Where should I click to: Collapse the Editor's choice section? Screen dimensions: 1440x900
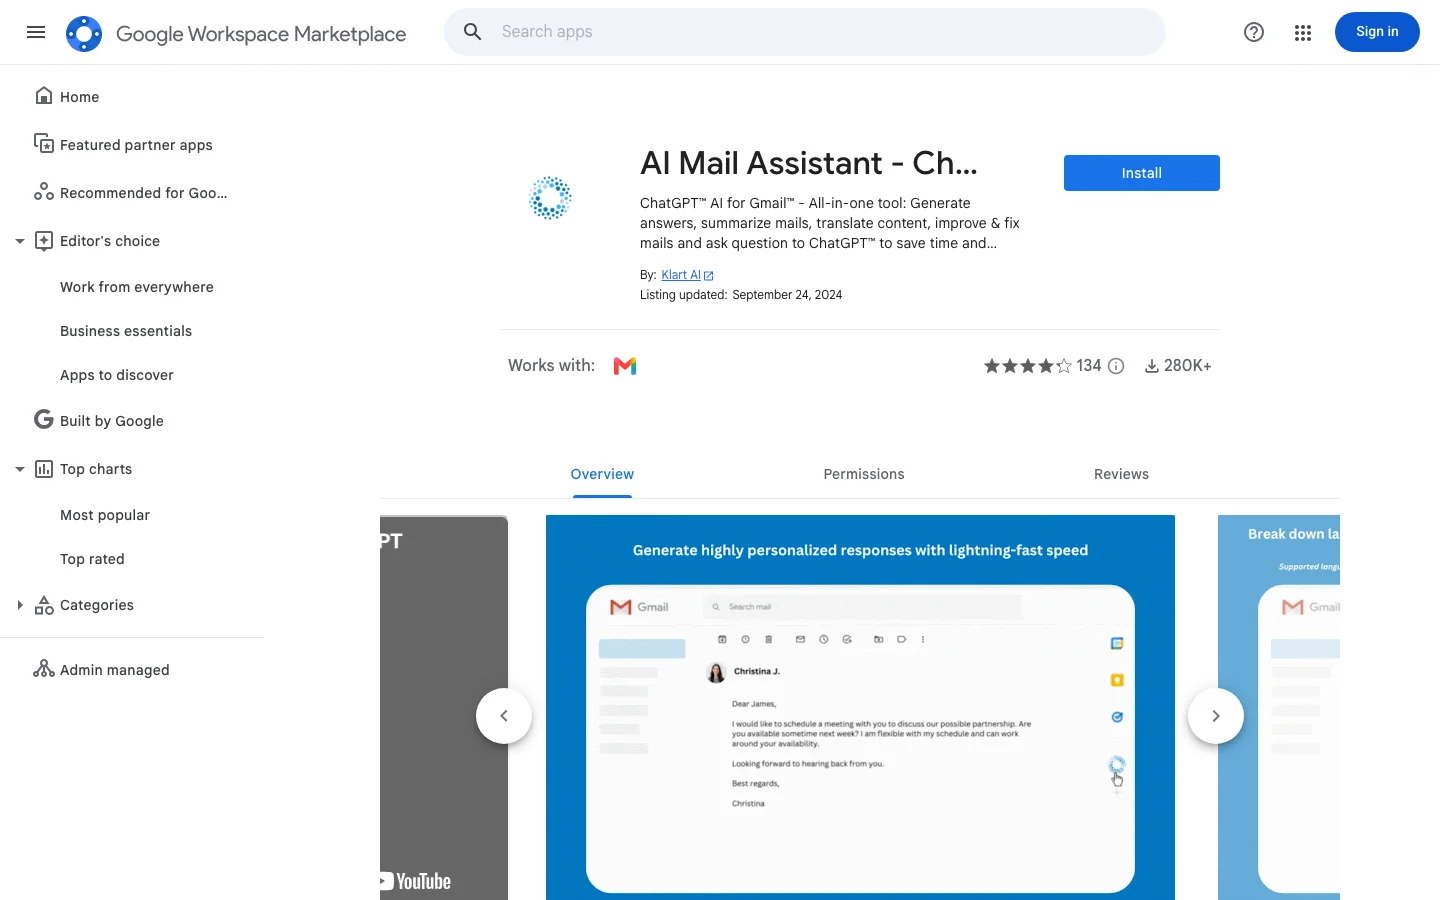click(x=20, y=241)
